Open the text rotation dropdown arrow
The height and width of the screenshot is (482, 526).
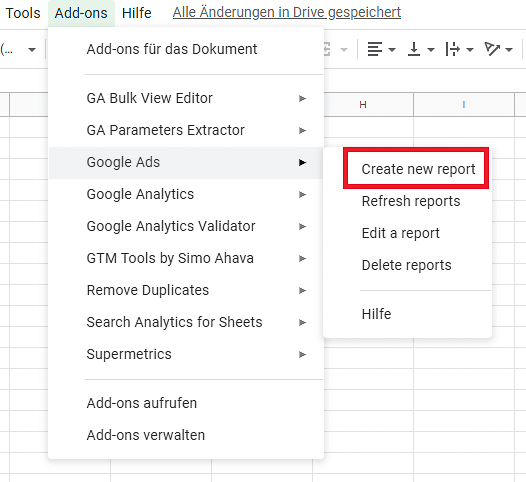[x=509, y=50]
